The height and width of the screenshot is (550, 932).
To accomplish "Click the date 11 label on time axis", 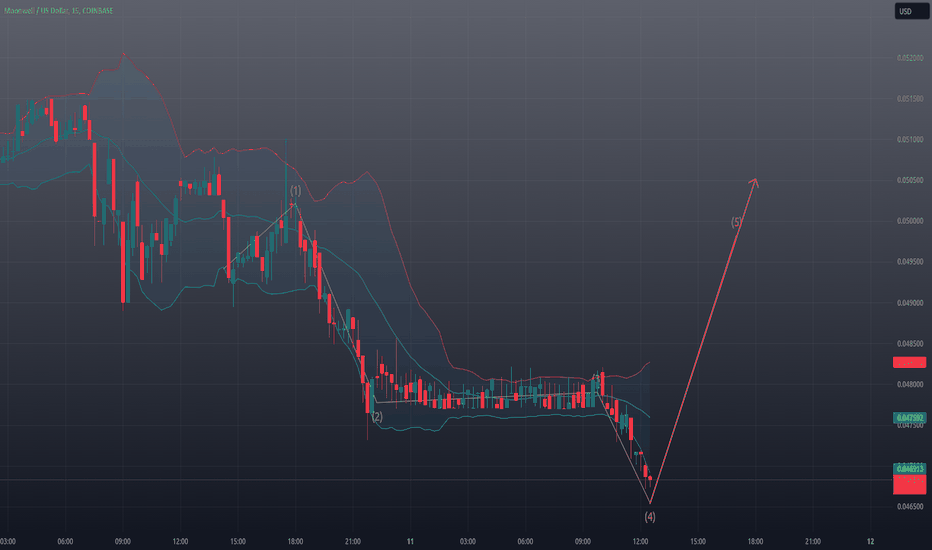I will (410, 542).
